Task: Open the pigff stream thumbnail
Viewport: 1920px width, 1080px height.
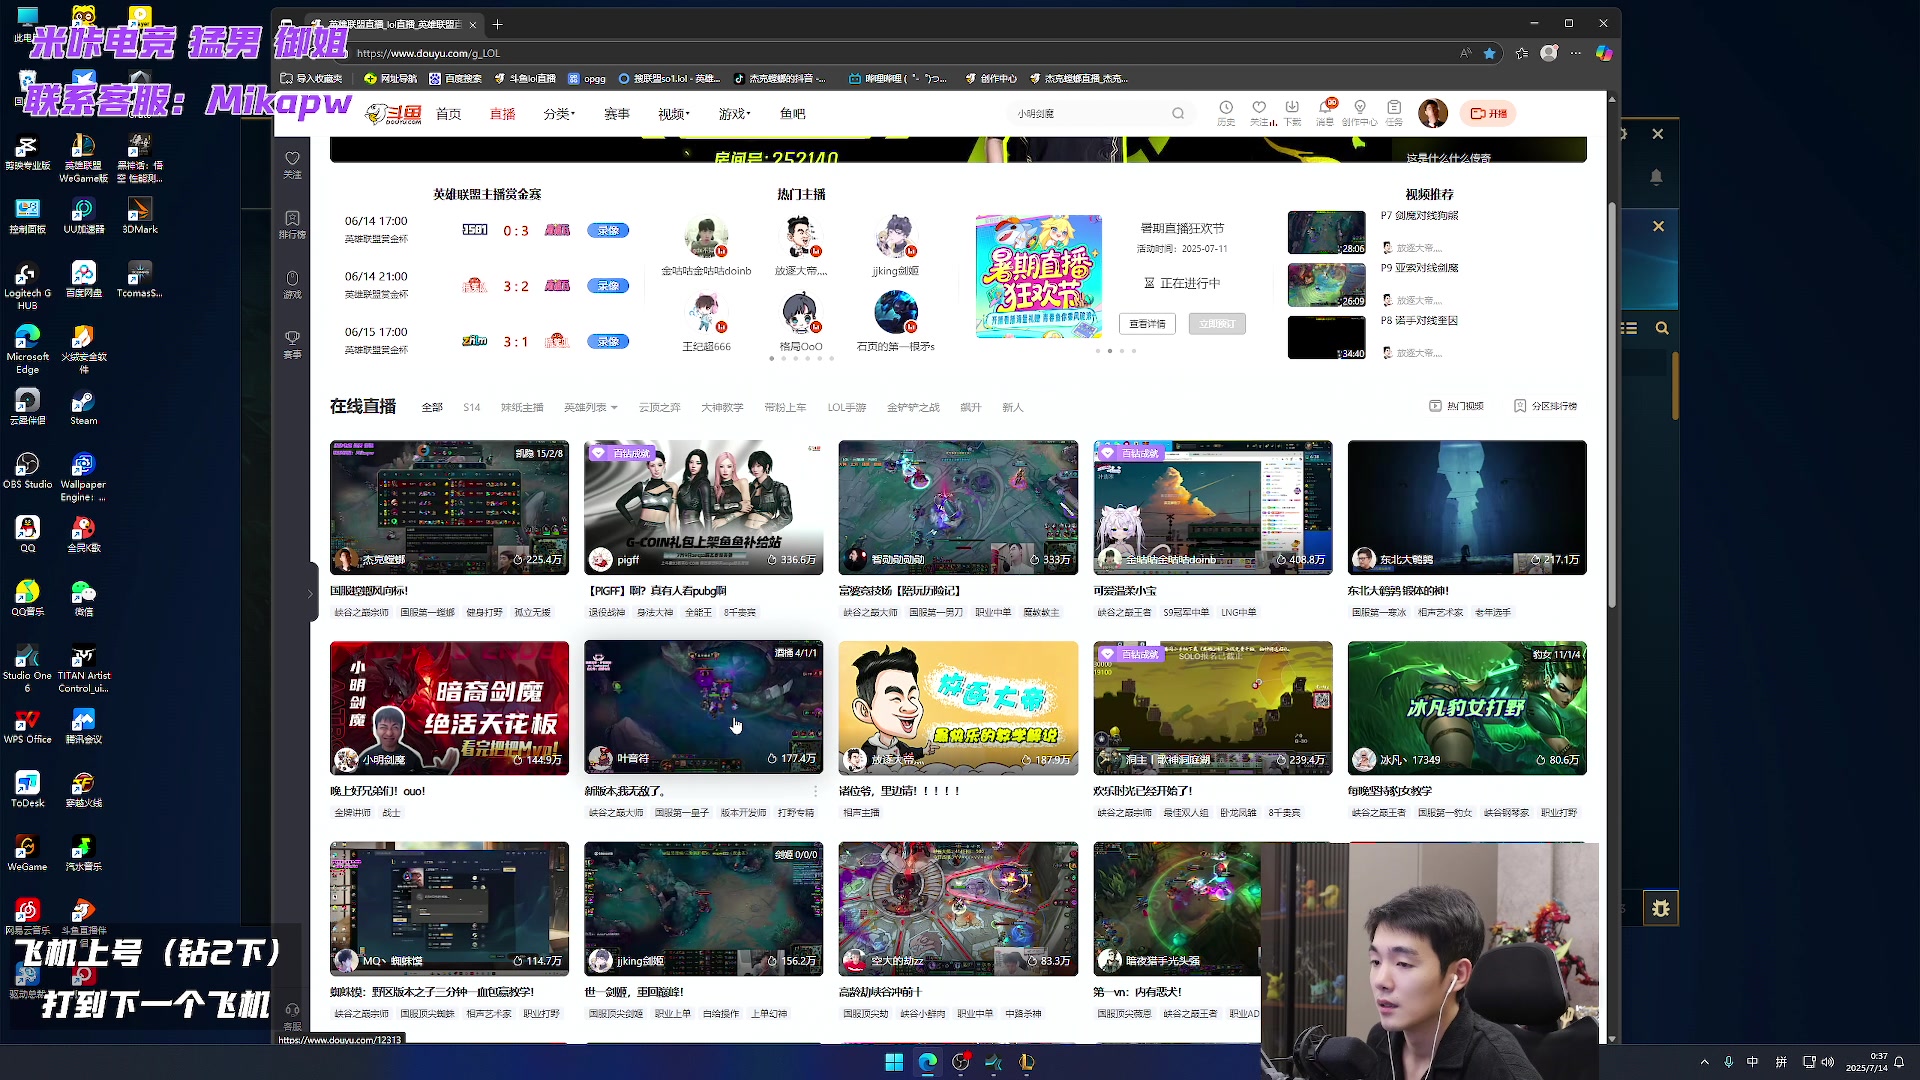Action: 703,508
